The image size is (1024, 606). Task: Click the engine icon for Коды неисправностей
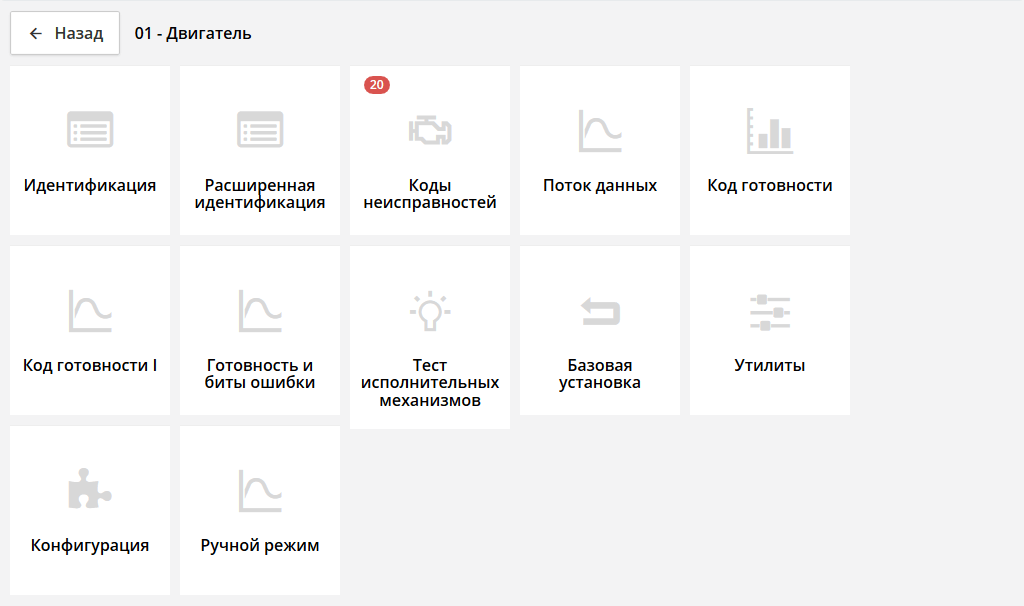(430, 130)
